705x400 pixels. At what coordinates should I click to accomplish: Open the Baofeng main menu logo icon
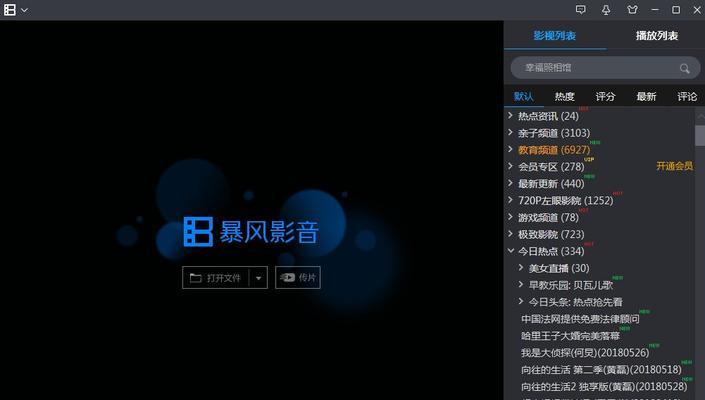9,10
